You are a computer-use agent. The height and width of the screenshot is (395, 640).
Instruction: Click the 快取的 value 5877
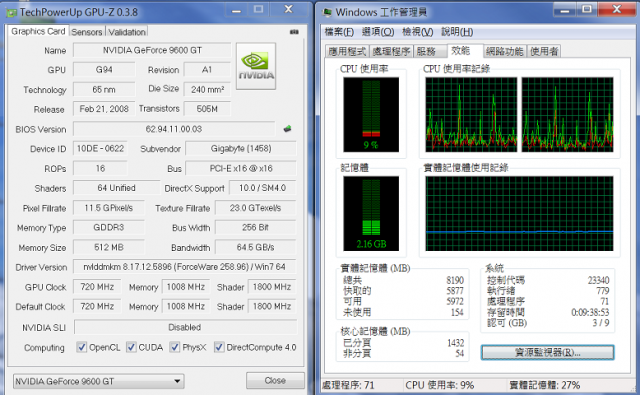[455, 291]
